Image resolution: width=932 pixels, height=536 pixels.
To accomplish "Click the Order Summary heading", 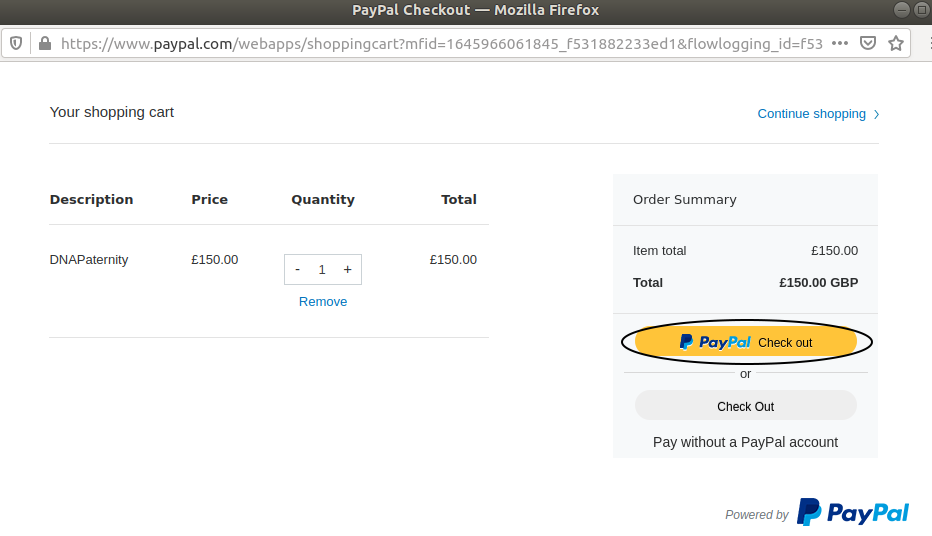I will 684,199.
